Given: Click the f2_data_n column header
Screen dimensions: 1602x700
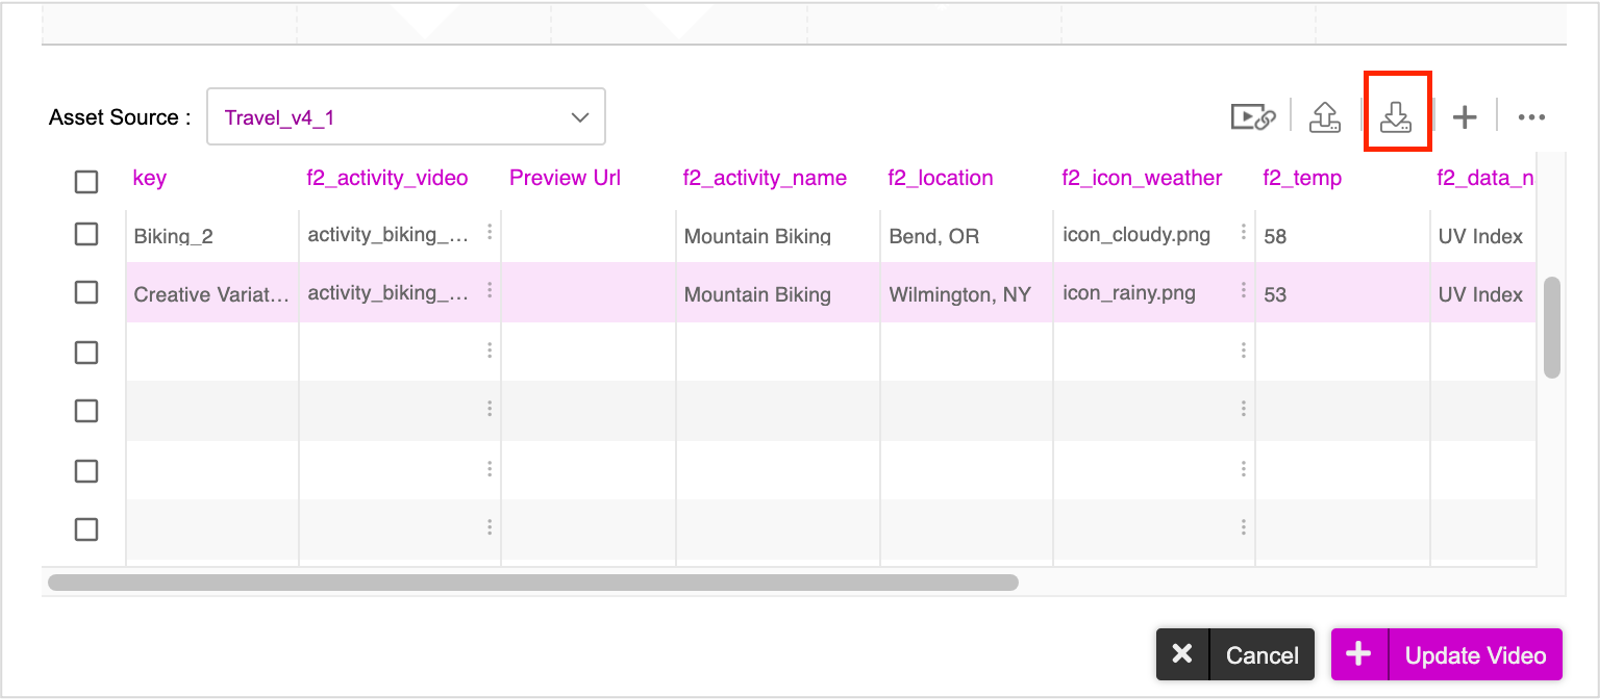Looking at the screenshot, I should (1485, 178).
